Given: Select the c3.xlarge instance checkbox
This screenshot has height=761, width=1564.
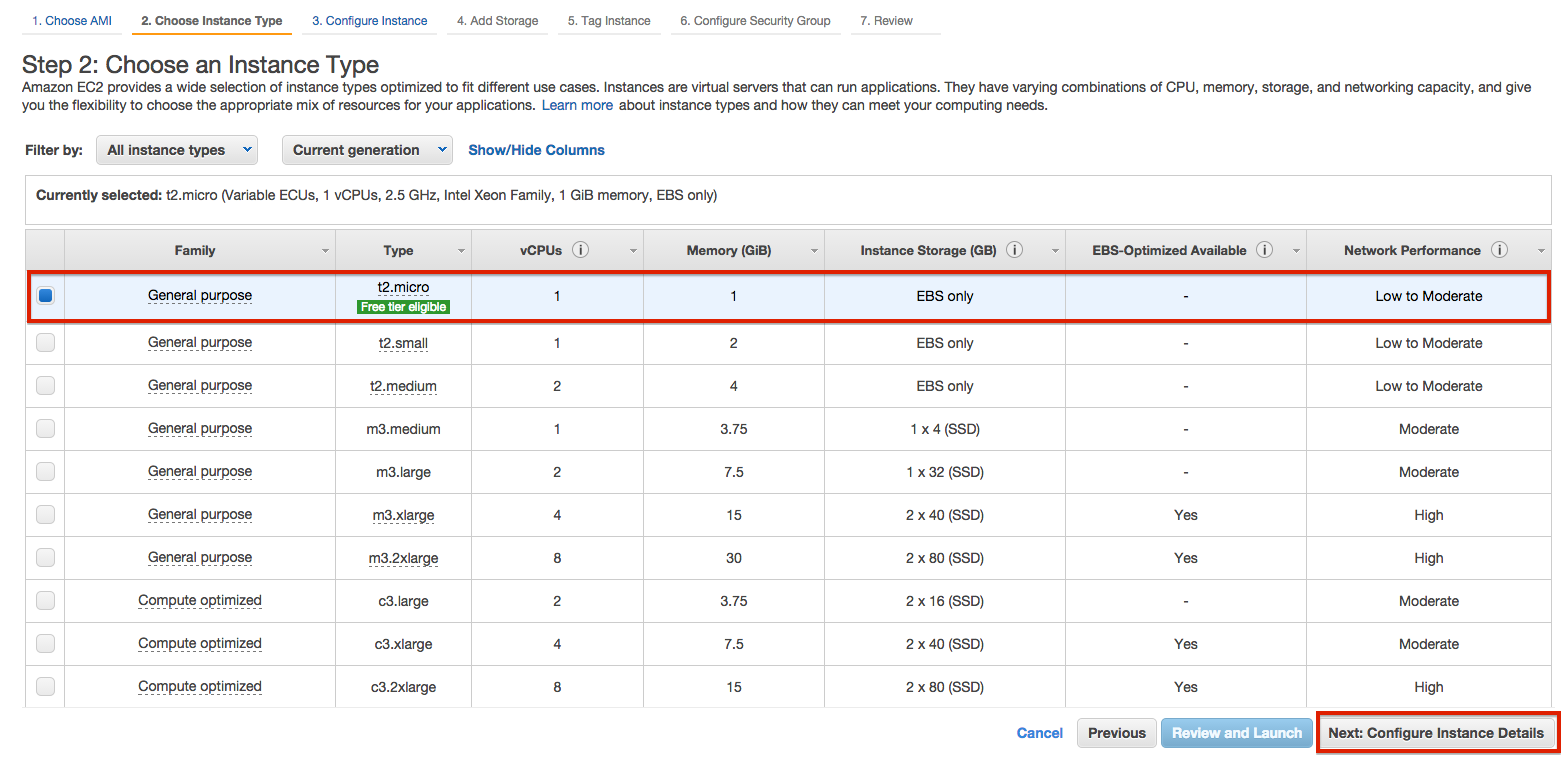Looking at the screenshot, I should tap(45, 644).
